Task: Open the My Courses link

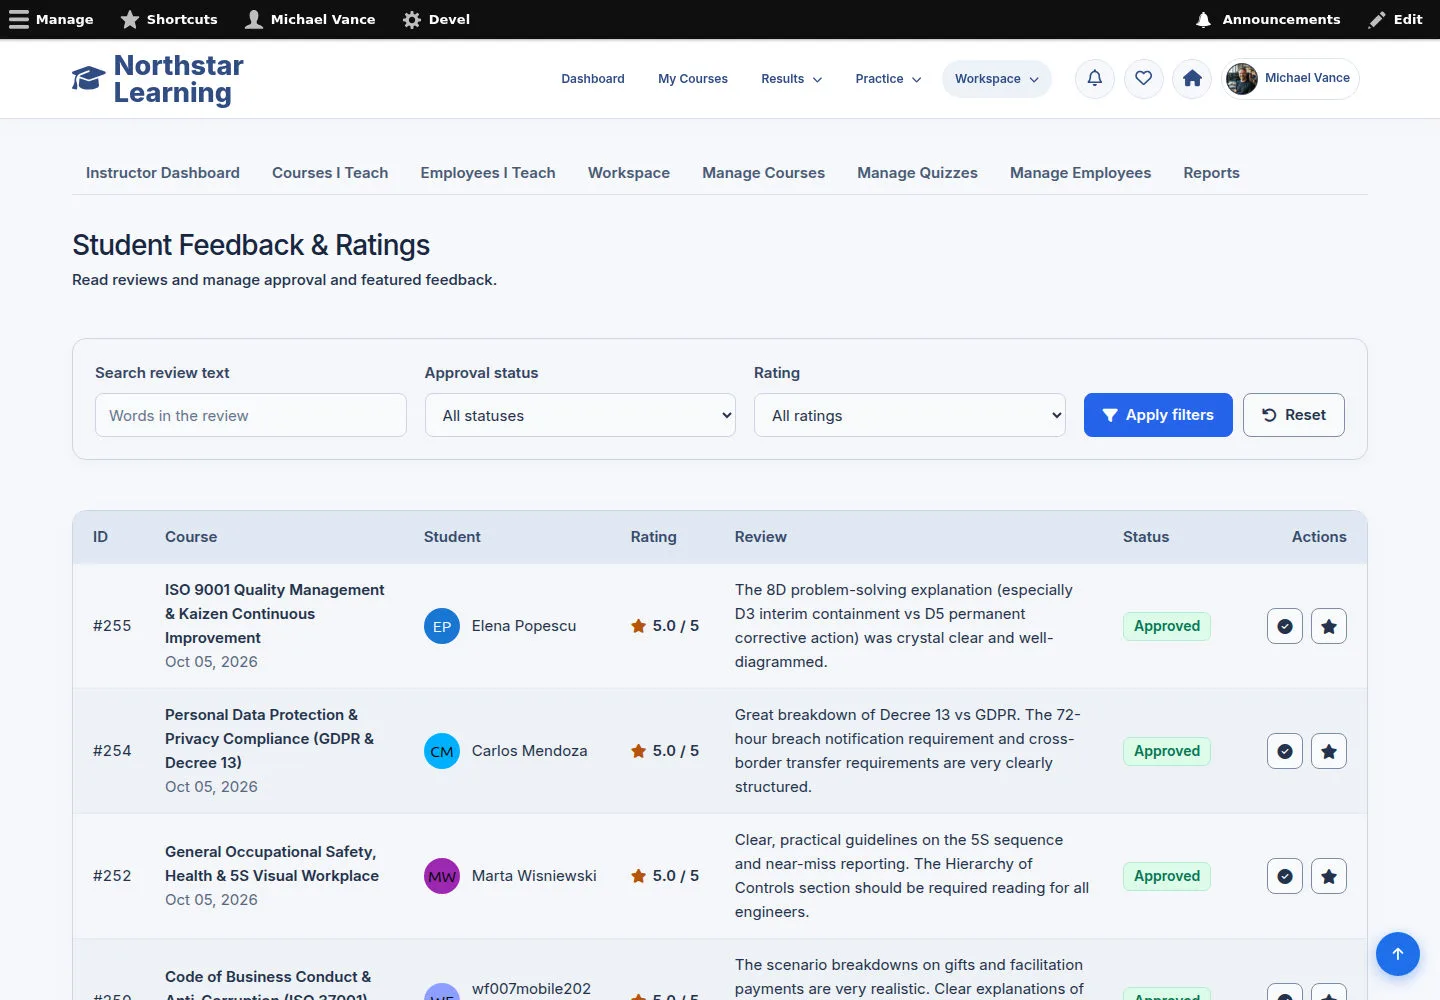Action: 693,79
